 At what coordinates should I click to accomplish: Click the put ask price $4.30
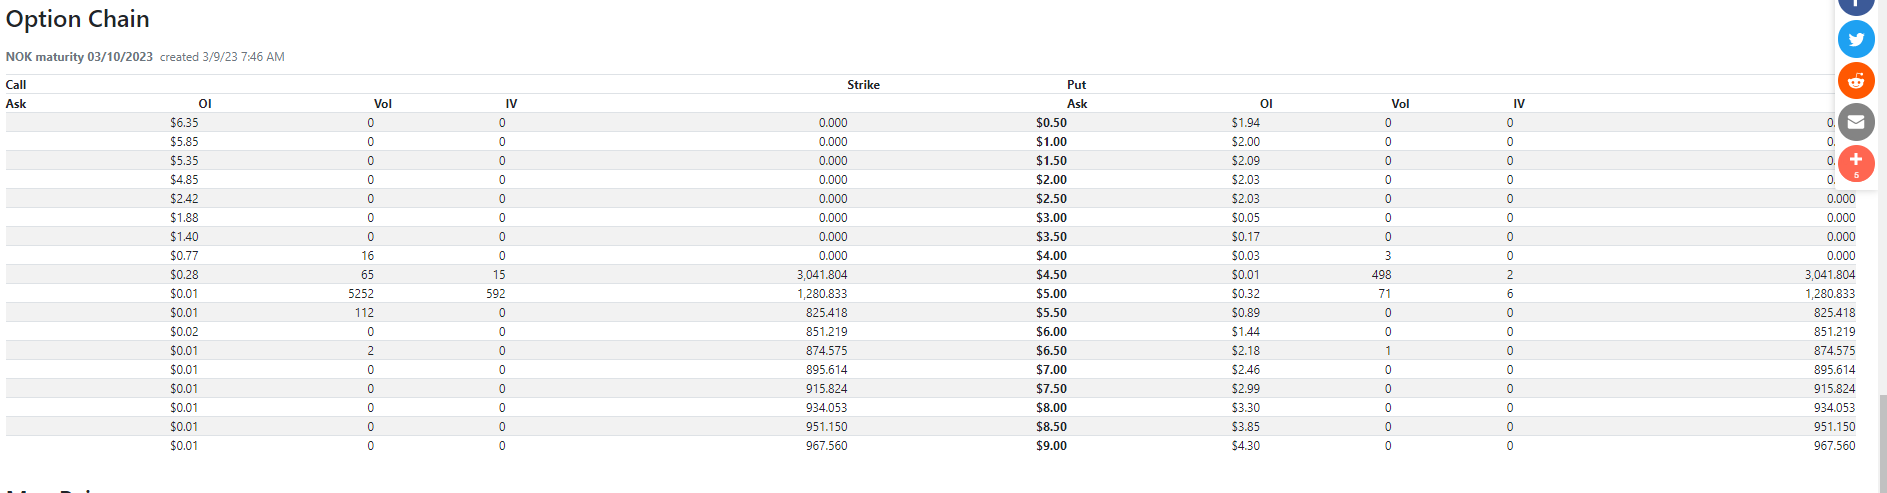(1245, 446)
